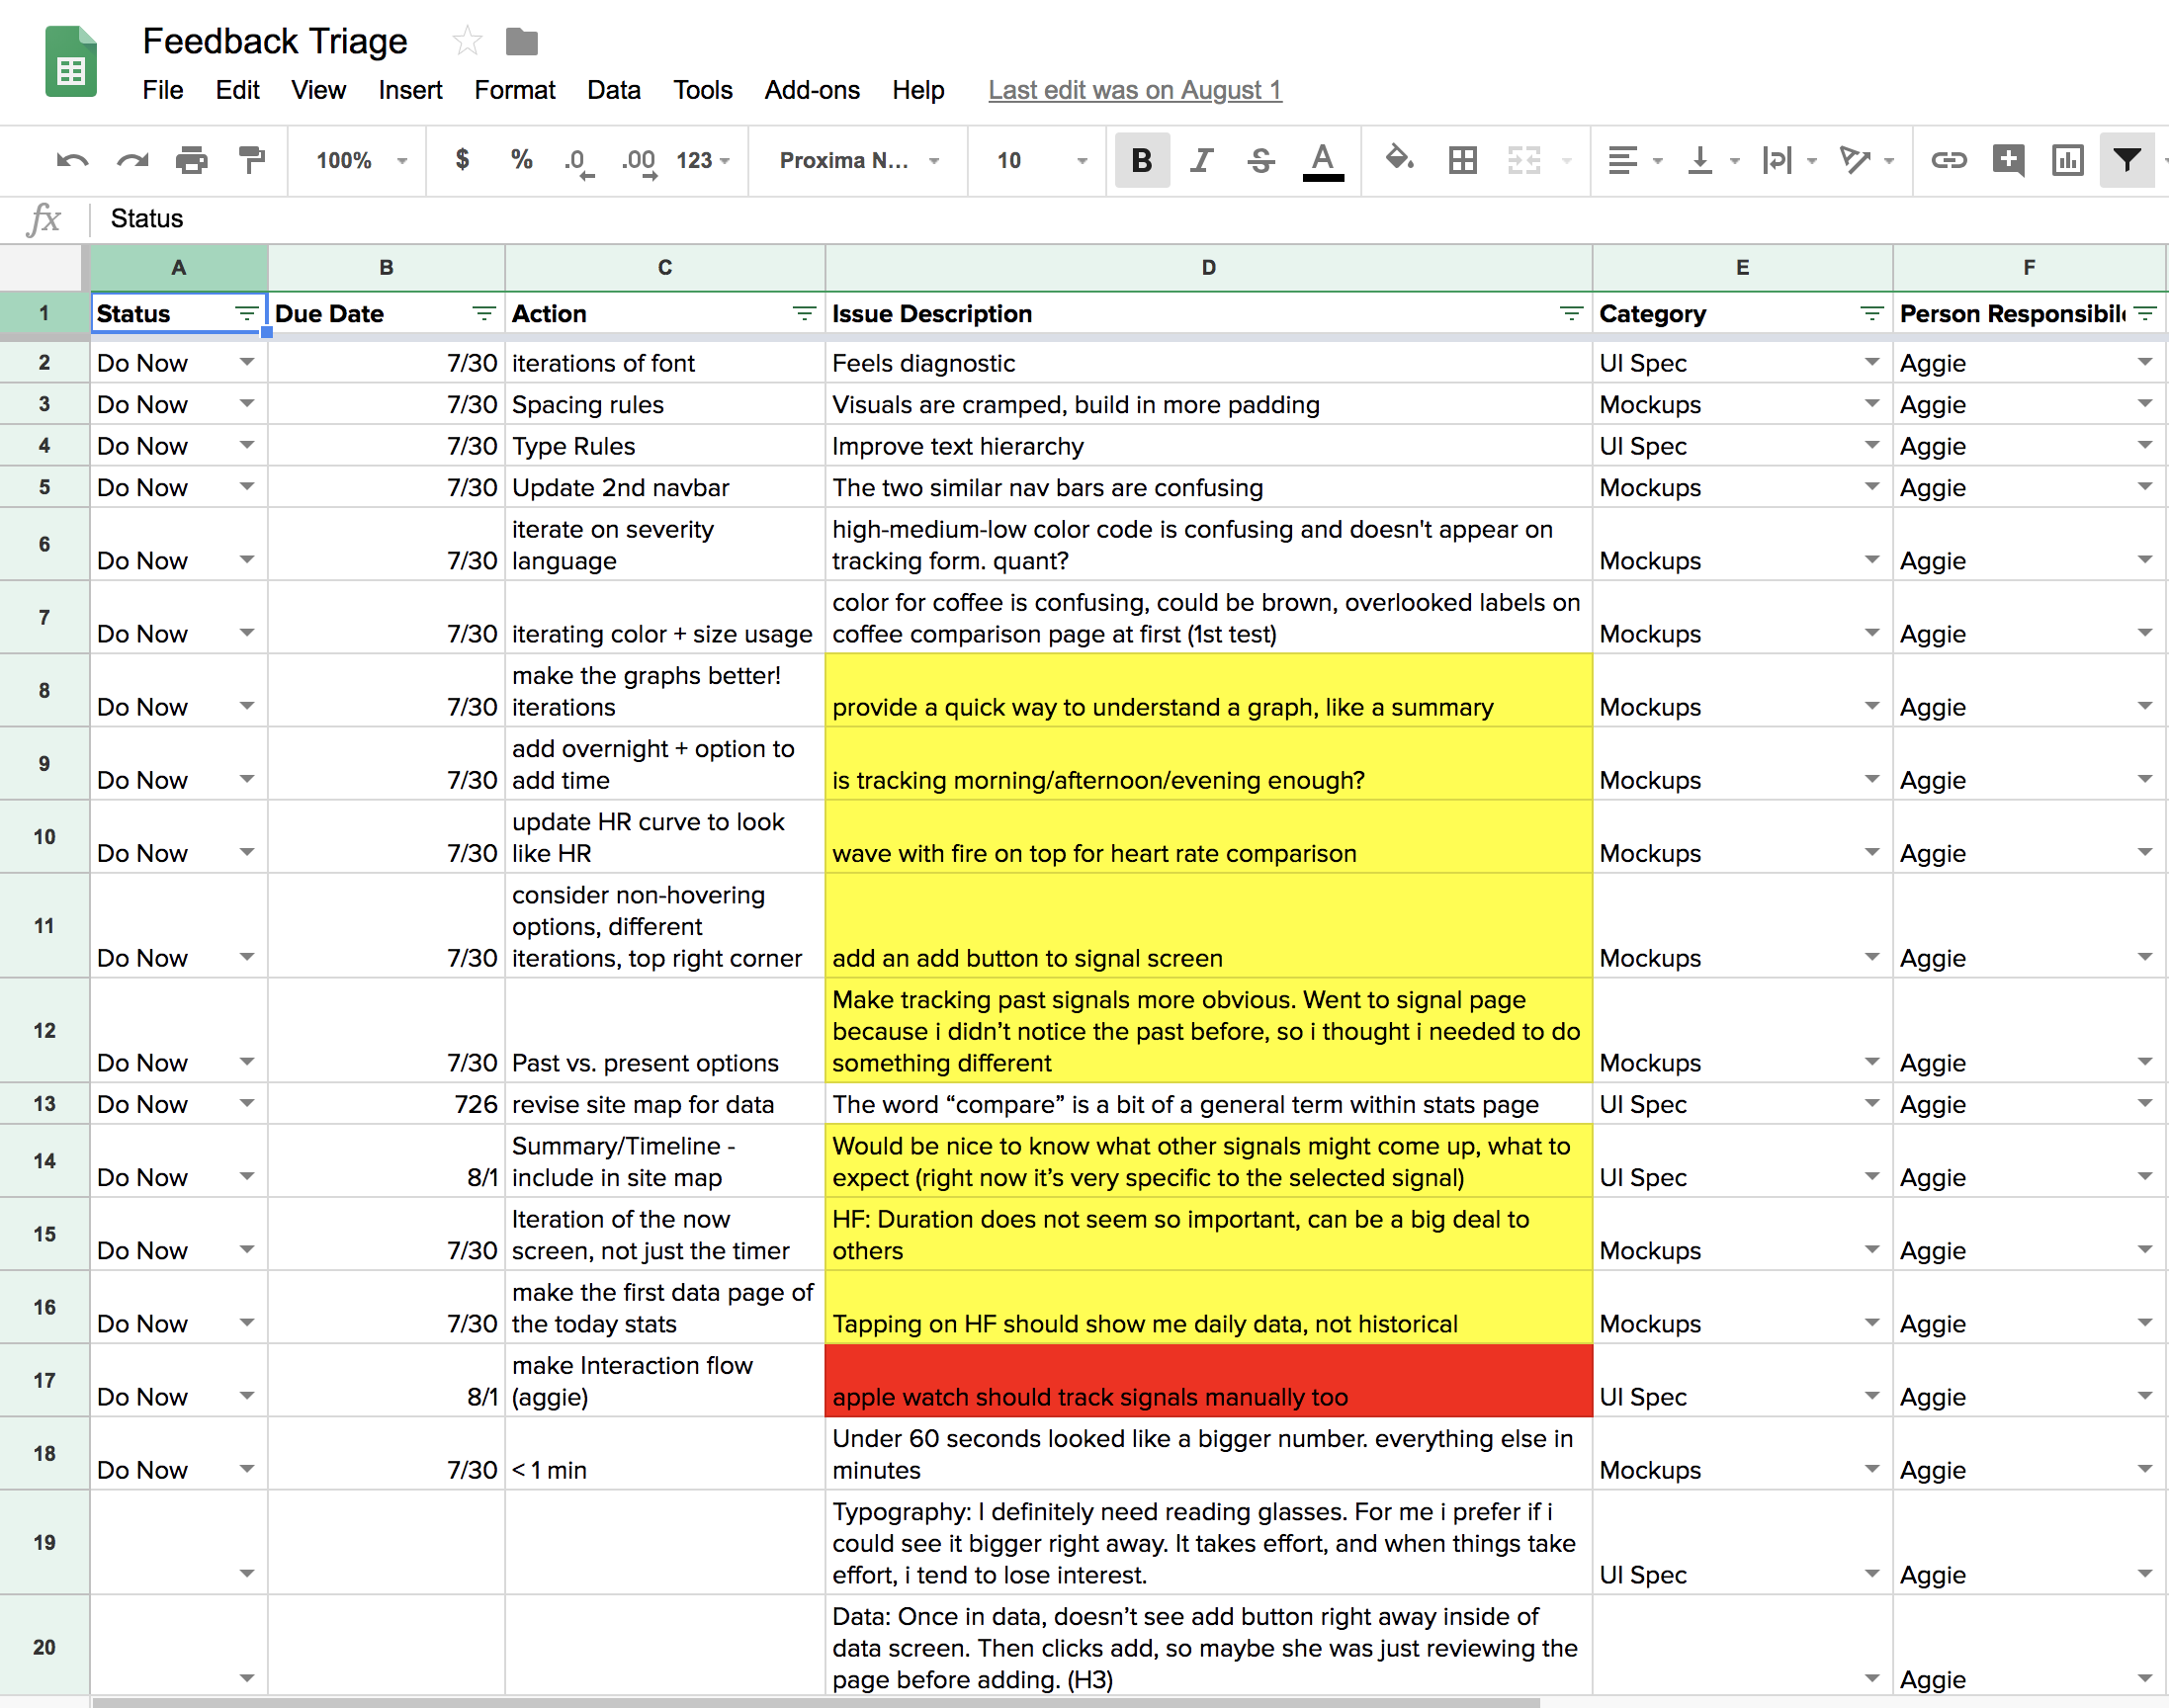Open horizontal align options

point(1633,160)
